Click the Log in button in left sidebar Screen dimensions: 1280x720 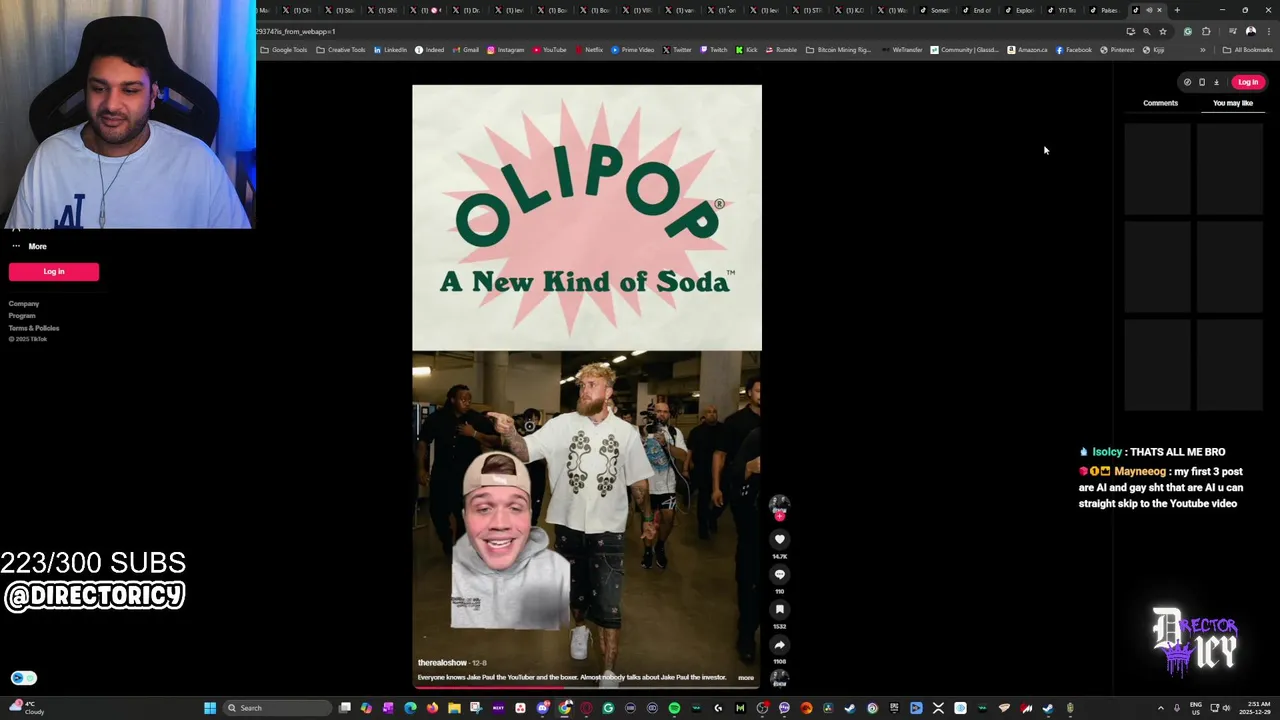coord(54,272)
